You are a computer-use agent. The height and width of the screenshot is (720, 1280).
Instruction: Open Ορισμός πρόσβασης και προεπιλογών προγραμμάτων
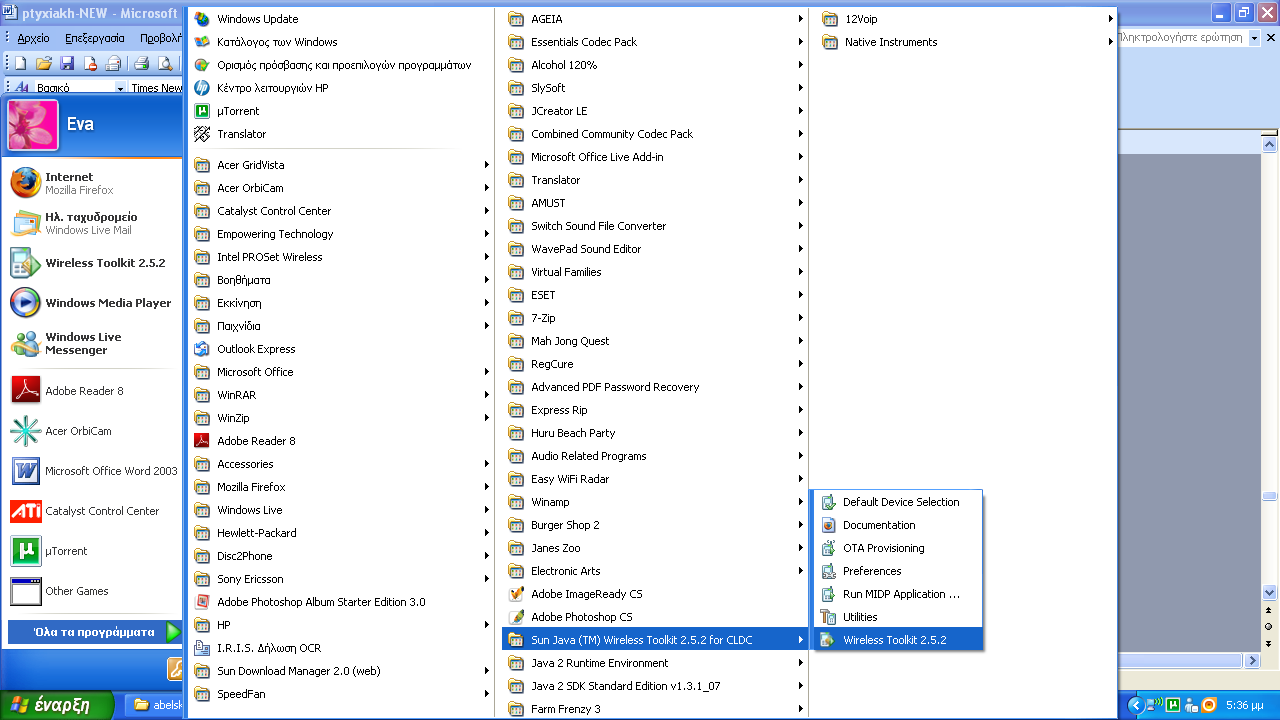[341, 65]
